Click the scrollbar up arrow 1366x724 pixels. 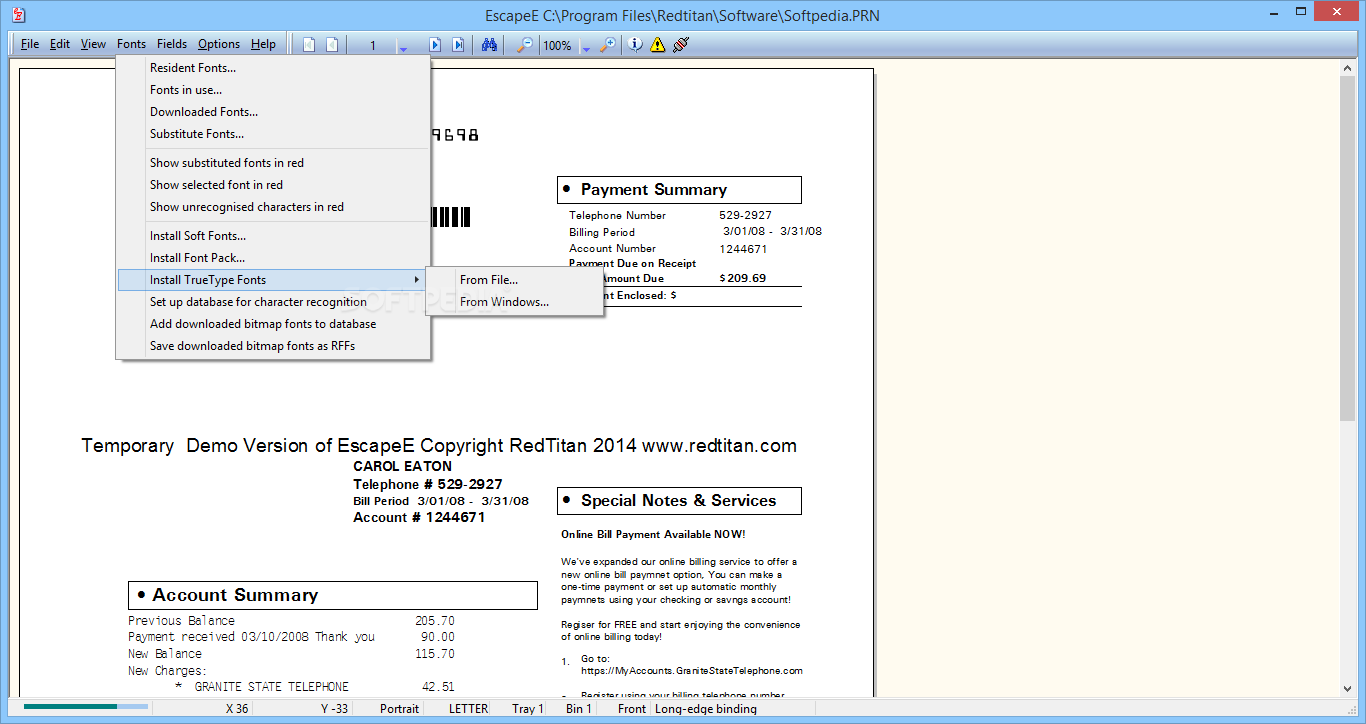[x=1347, y=66]
